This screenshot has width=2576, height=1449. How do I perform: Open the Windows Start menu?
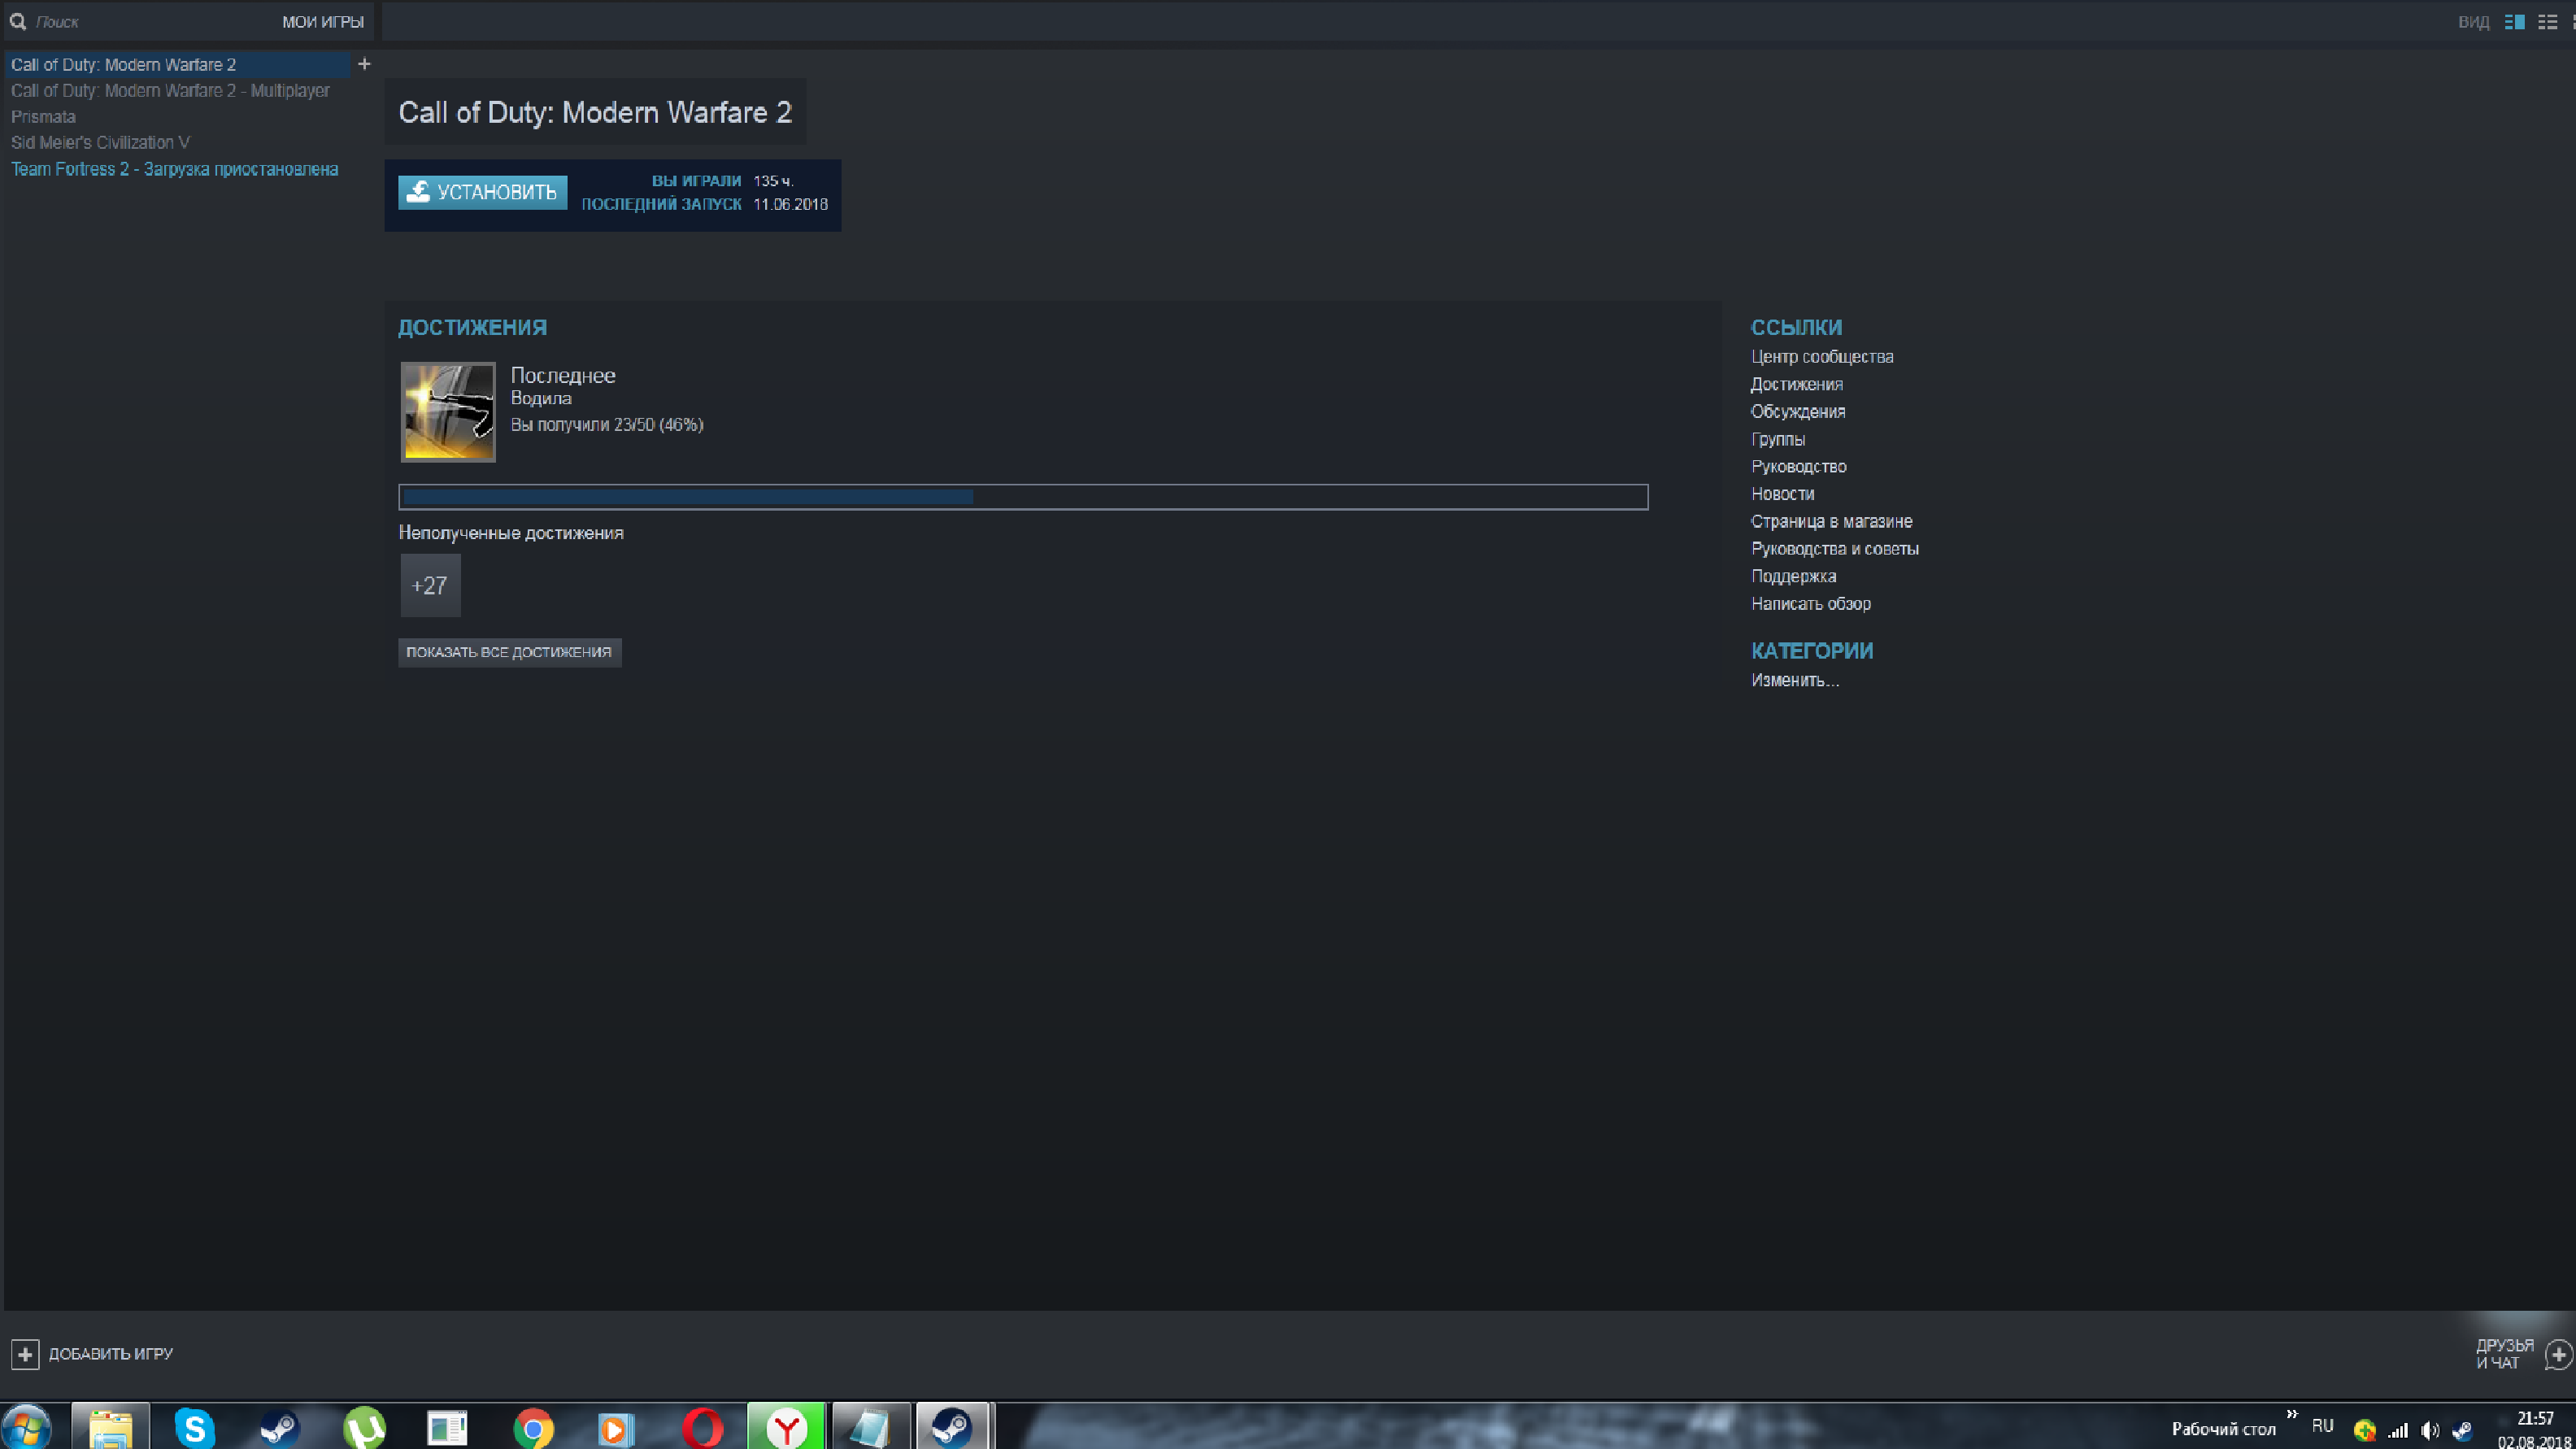[x=27, y=1427]
